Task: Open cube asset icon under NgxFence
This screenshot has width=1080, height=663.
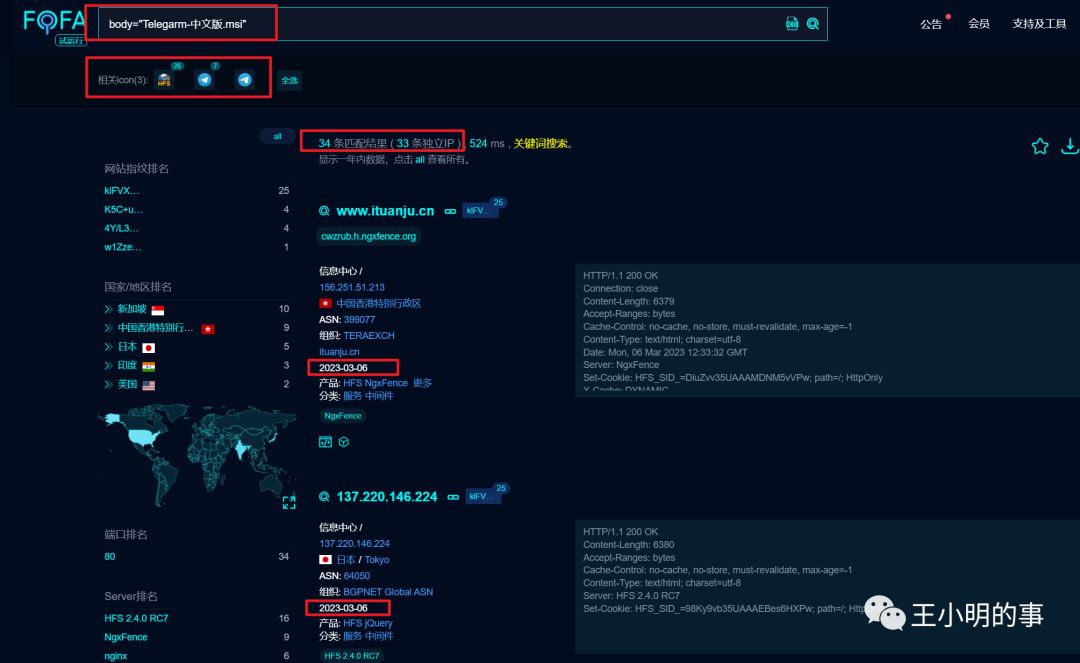Action: [x=344, y=442]
